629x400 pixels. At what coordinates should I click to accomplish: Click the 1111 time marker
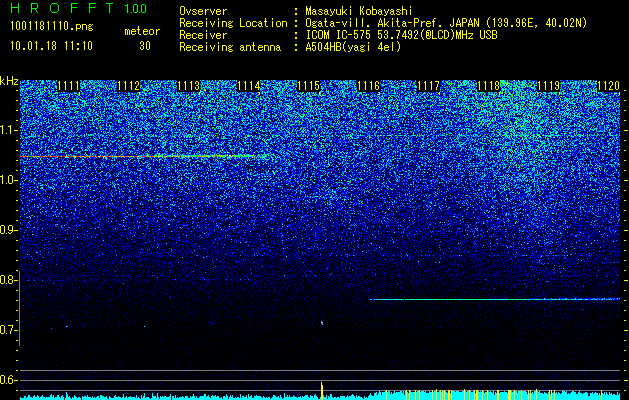[69, 86]
